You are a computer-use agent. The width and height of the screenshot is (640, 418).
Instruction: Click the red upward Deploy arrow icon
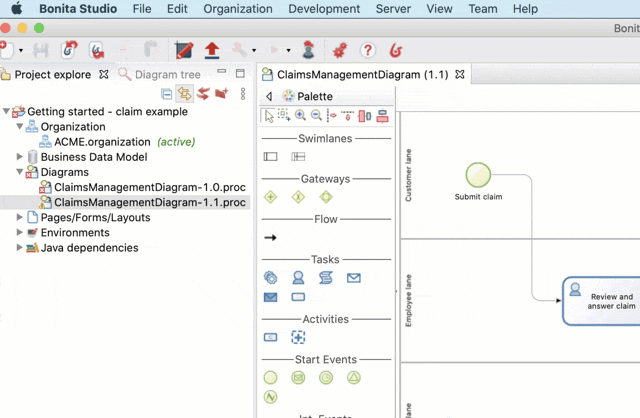[212, 50]
